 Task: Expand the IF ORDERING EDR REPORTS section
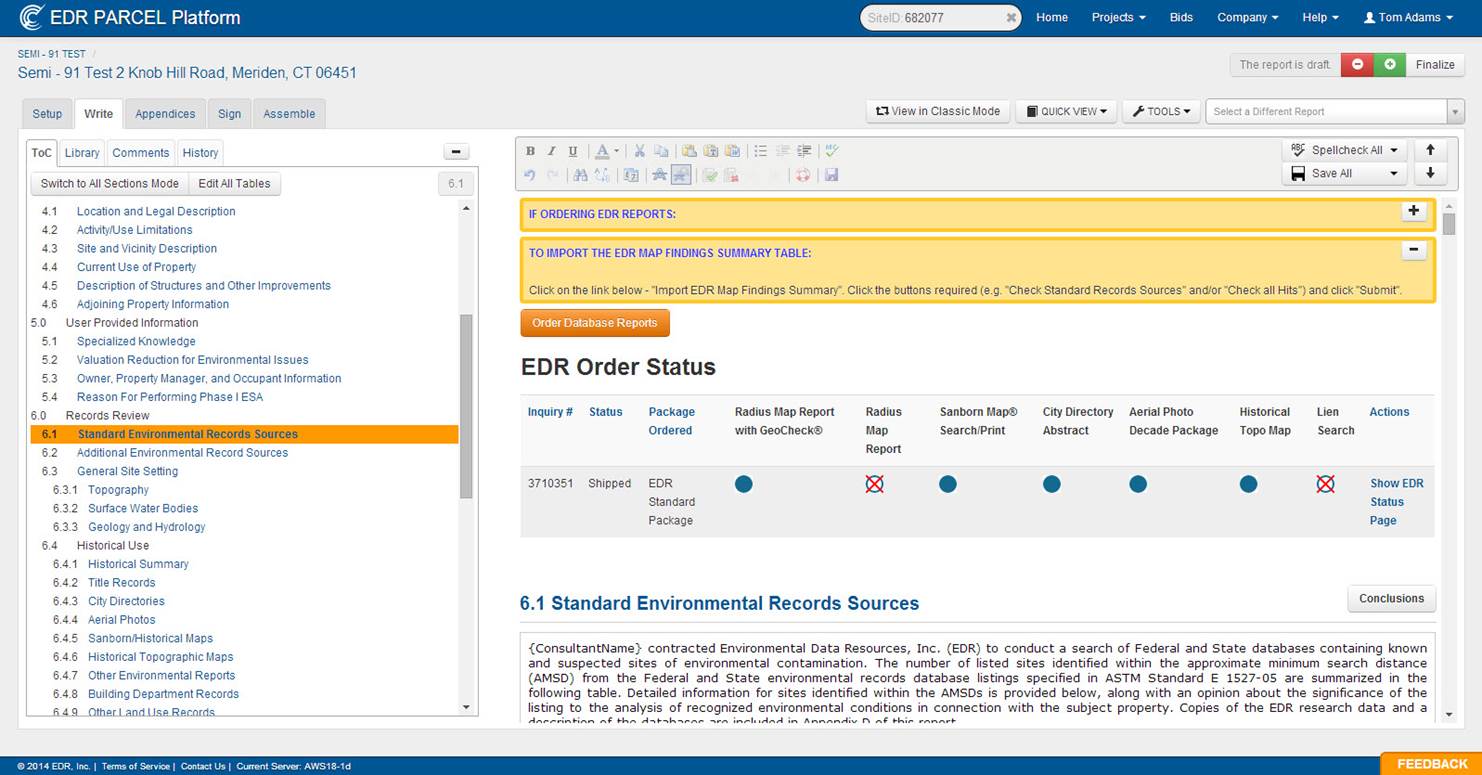[1413, 211]
